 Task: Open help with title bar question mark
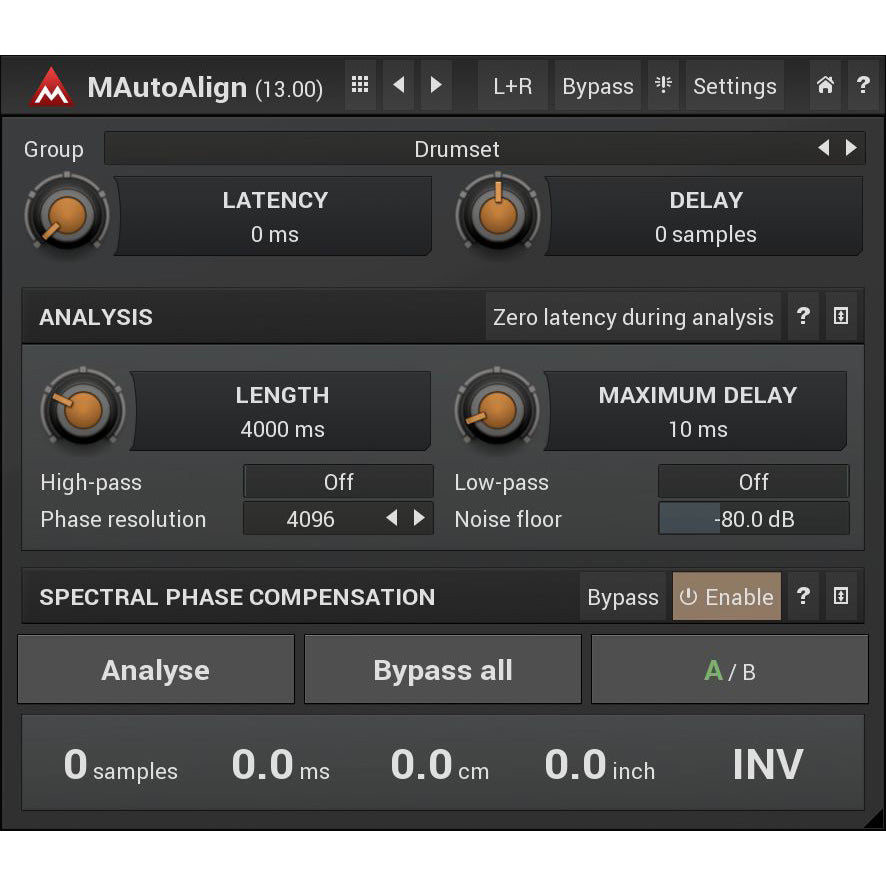pos(862,86)
